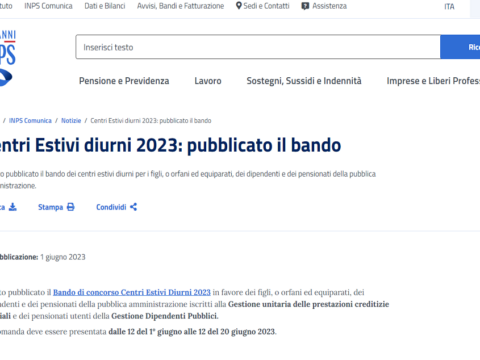Image resolution: width=480 pixels, height=360 pixels.
Task: Click the Condividi share icon
Action: coord(133,207)
